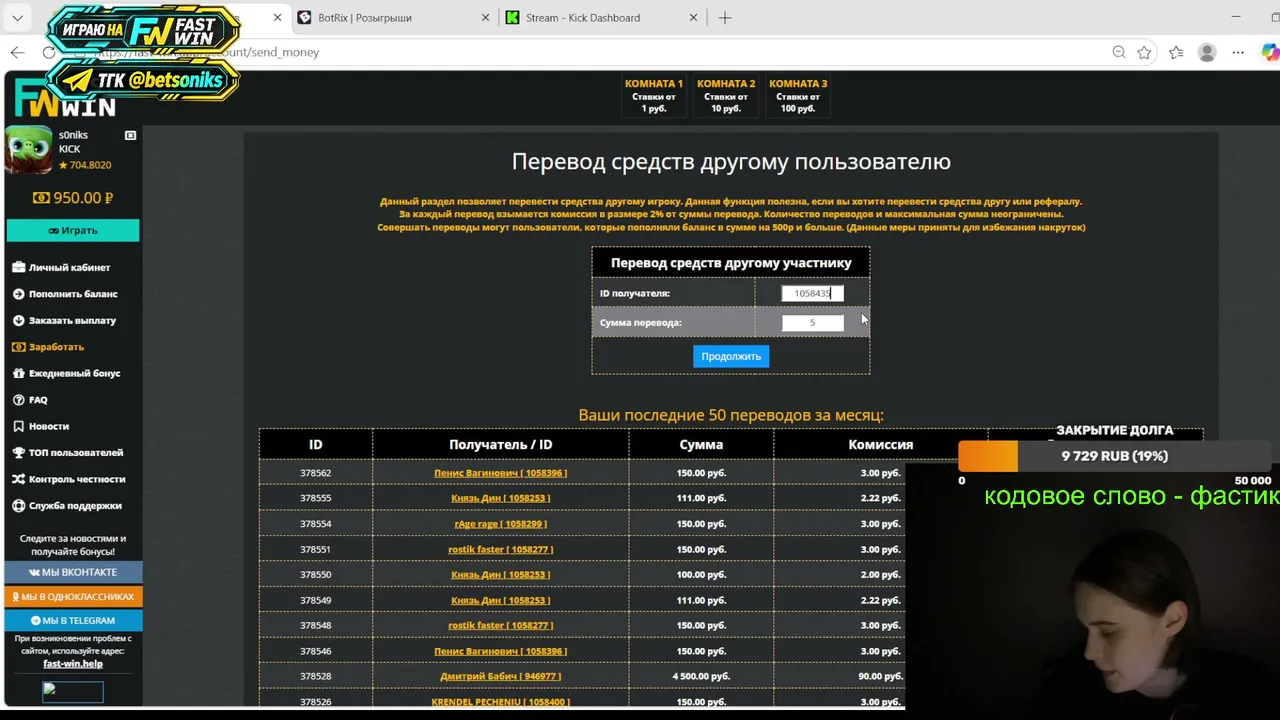This screenshot has width=1280, height=720.
Task: Click the Сумма column header
Action: 701,445
